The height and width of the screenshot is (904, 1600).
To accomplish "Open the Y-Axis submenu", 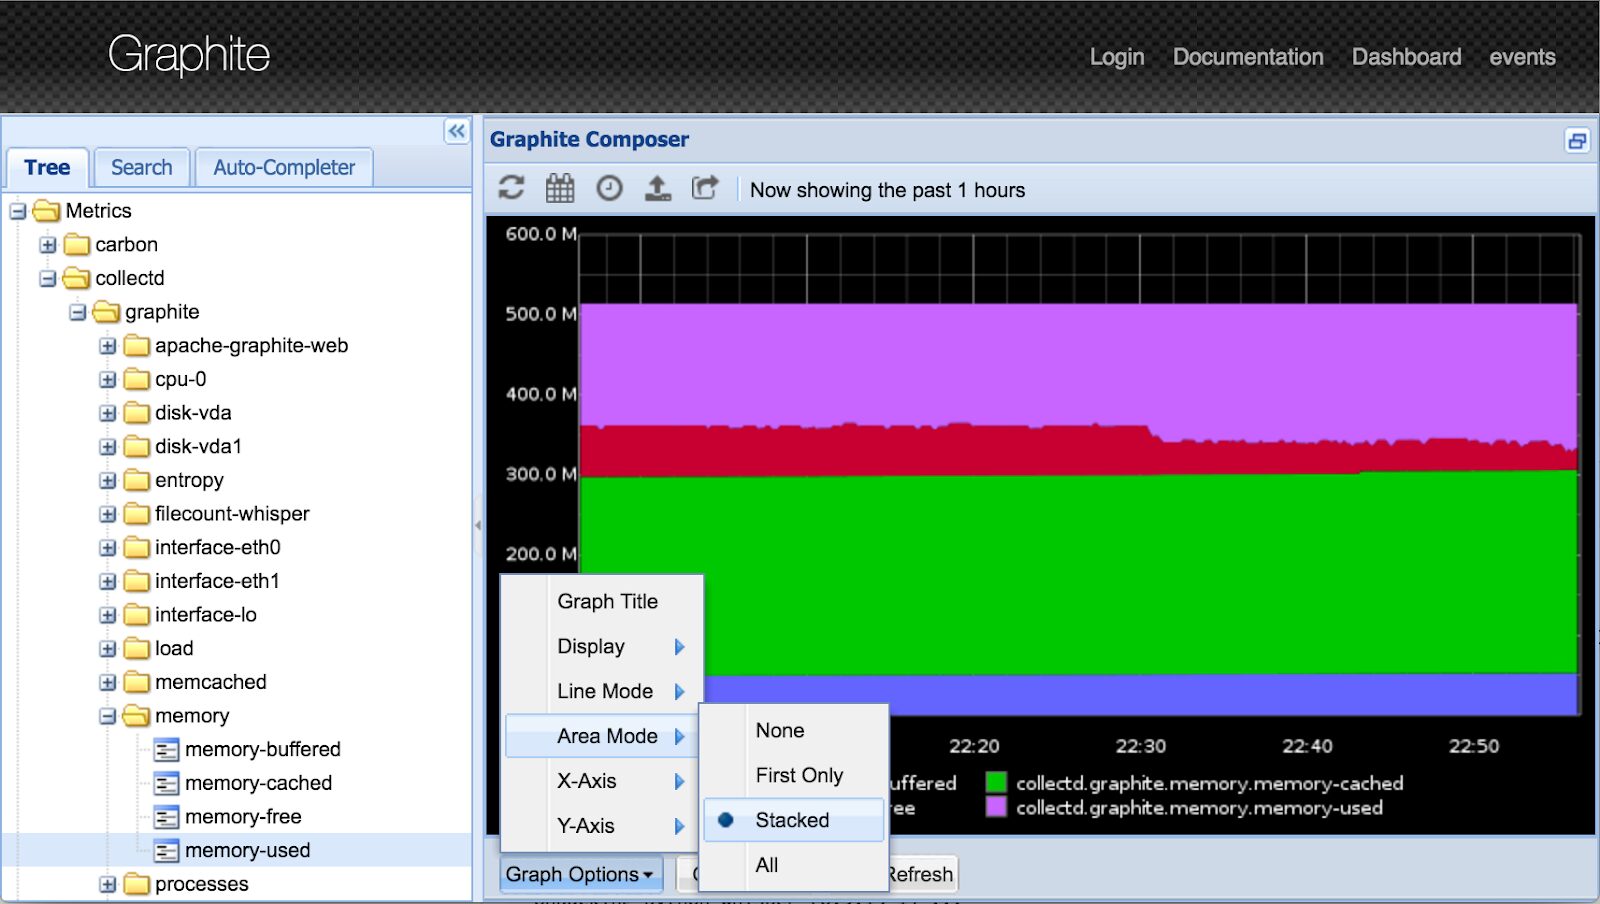I will (602, 826).
